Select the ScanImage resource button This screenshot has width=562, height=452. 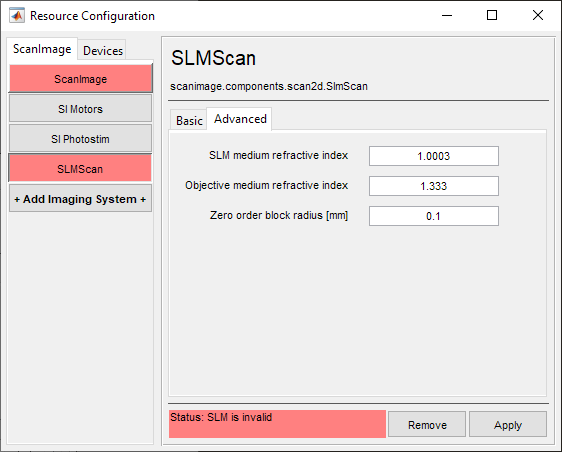[81, 78]
